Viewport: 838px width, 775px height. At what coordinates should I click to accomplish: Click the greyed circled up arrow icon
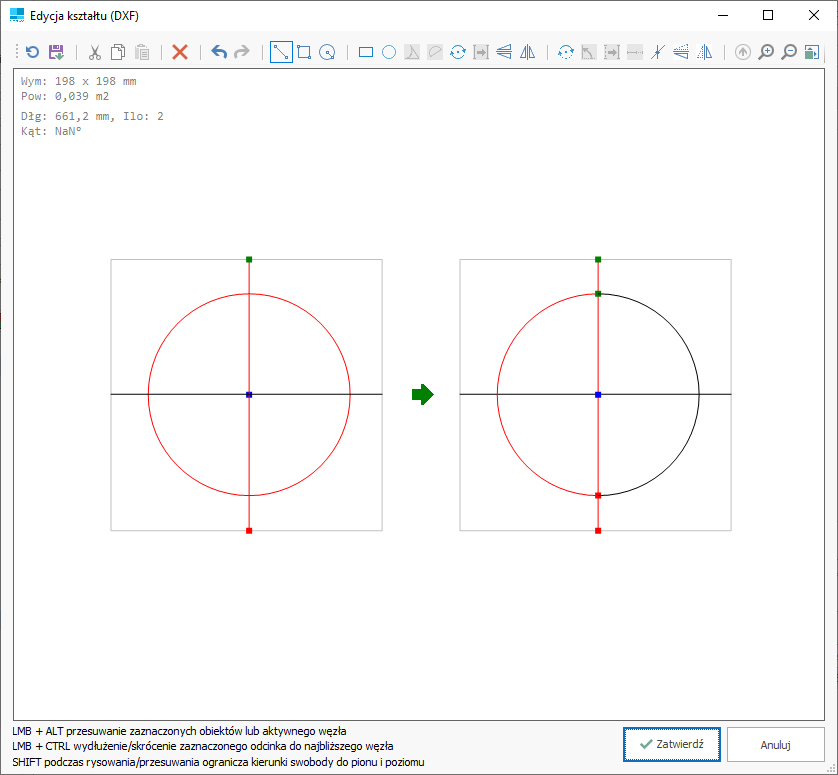[743, 52]
